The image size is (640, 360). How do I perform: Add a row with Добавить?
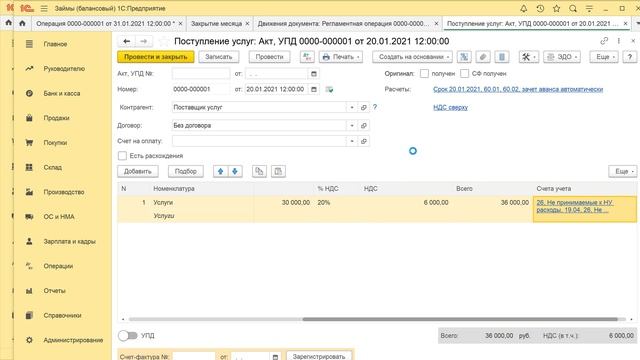[x=138, y=171]
